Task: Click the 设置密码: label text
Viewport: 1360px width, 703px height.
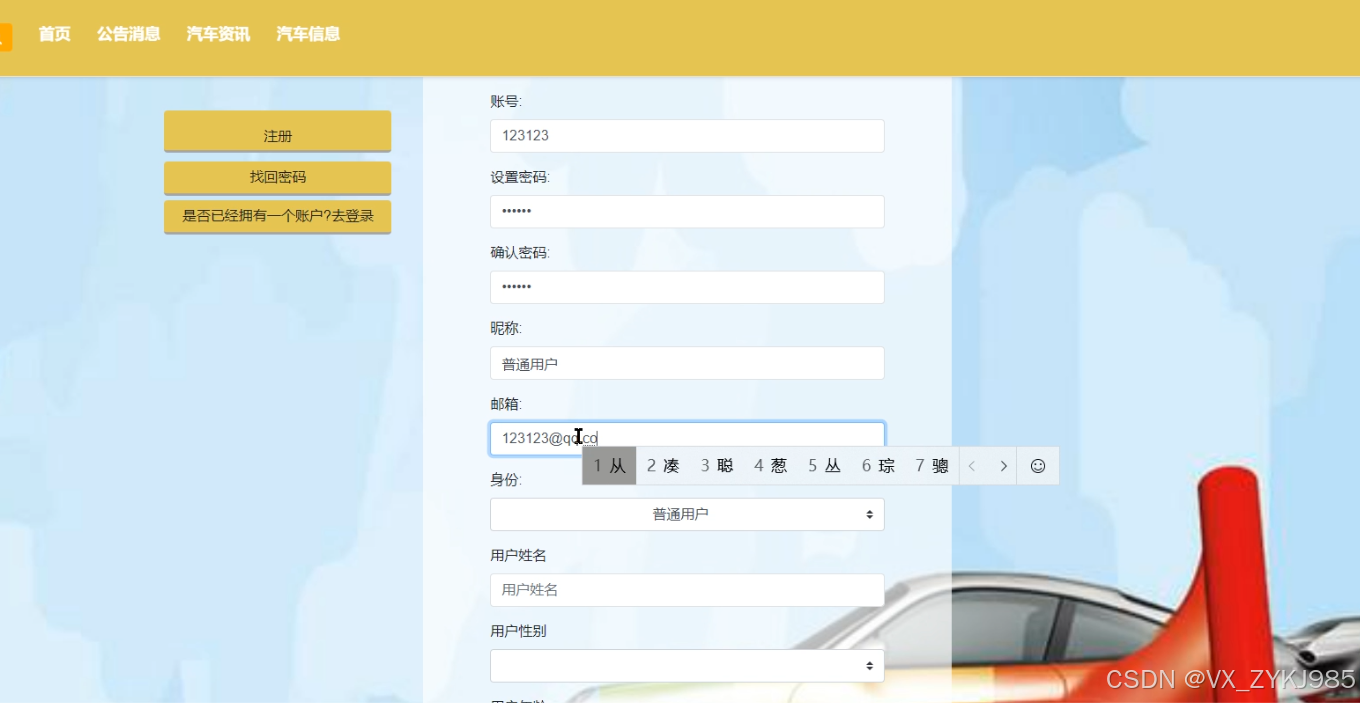Action: [x=520, y=177]
